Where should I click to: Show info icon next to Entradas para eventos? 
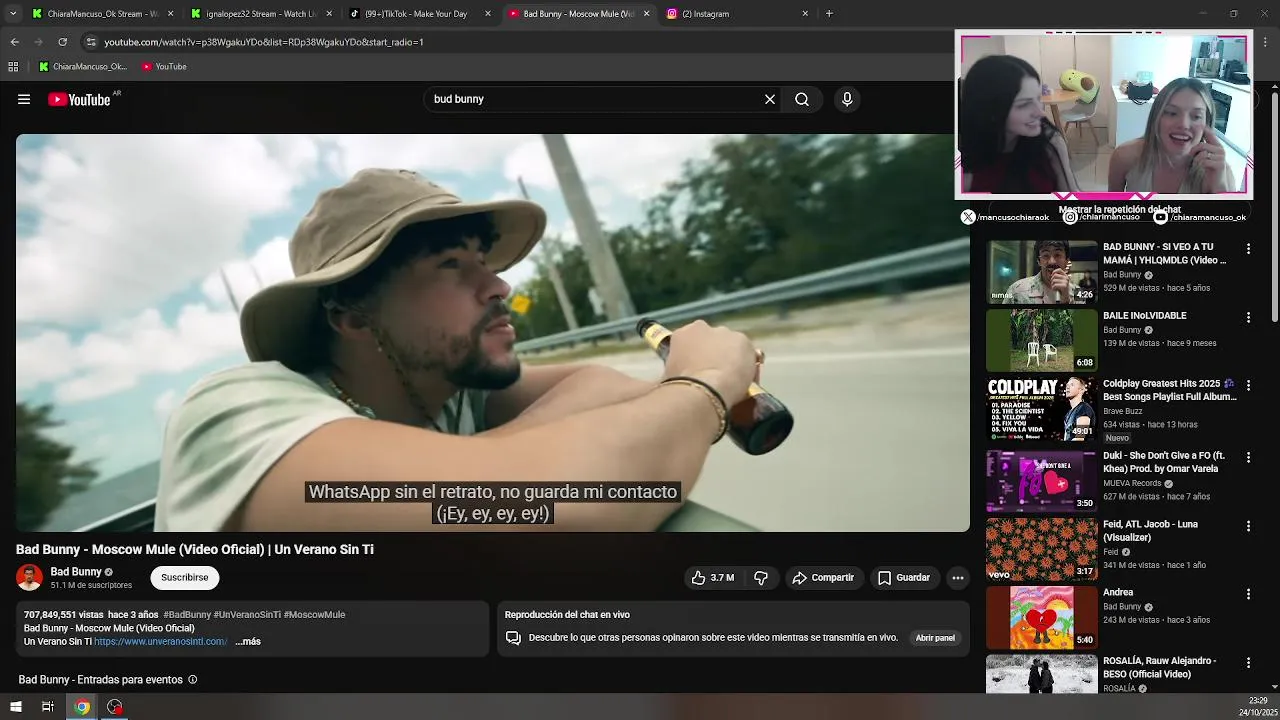(x=193, y=680)
